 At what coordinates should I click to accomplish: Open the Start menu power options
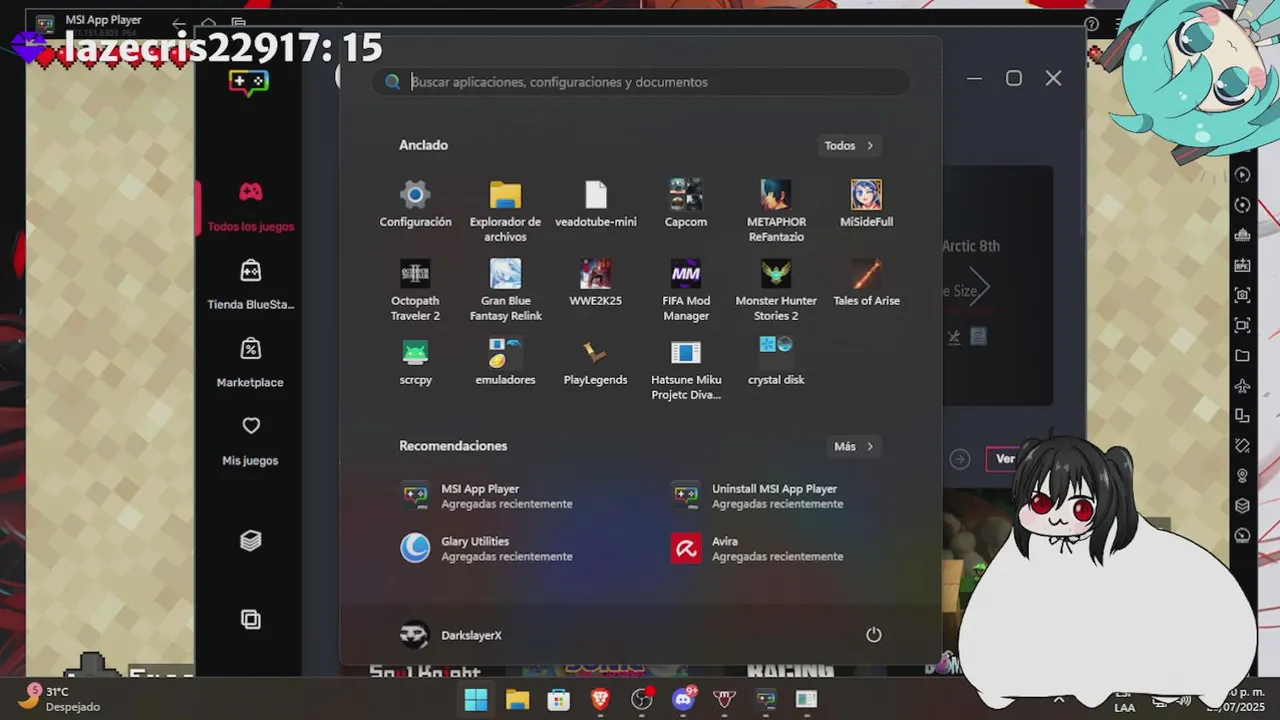pos(873,635)
